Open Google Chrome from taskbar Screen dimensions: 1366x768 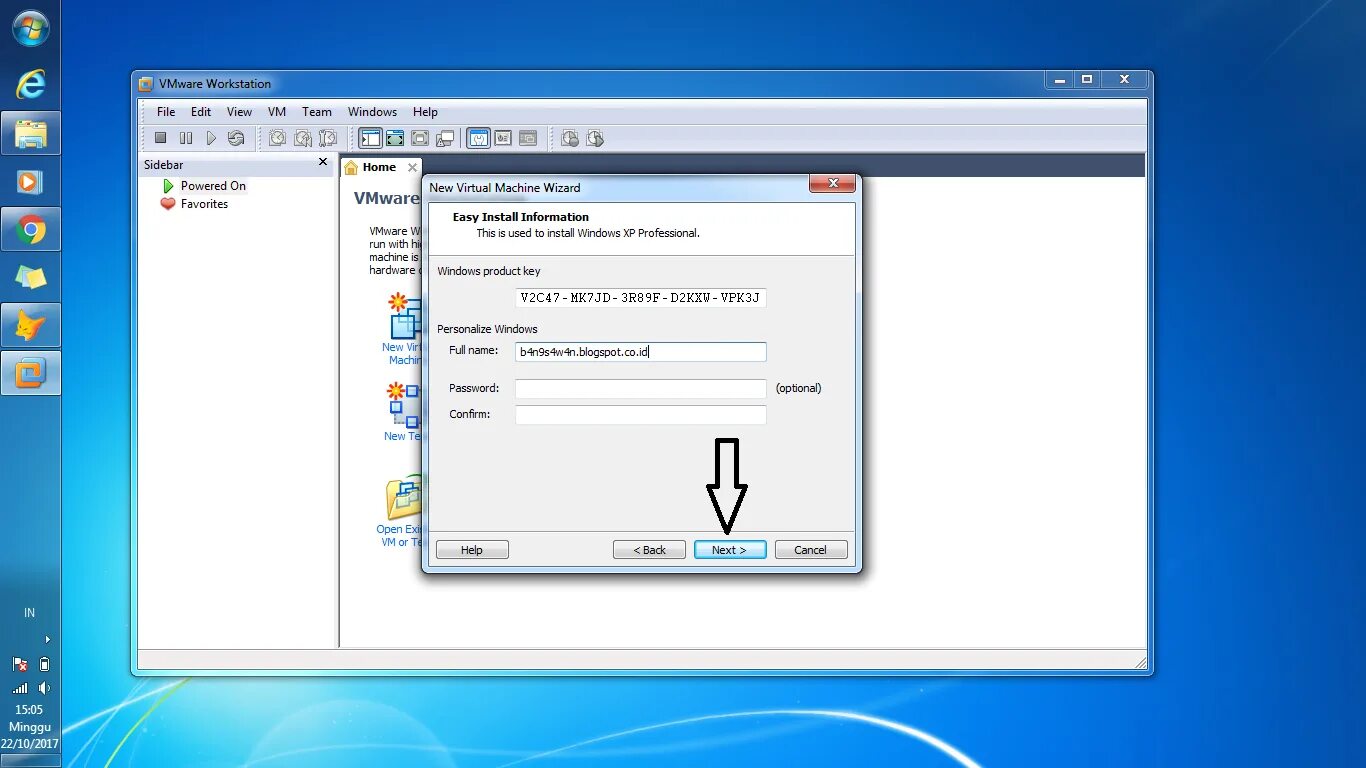31,230
